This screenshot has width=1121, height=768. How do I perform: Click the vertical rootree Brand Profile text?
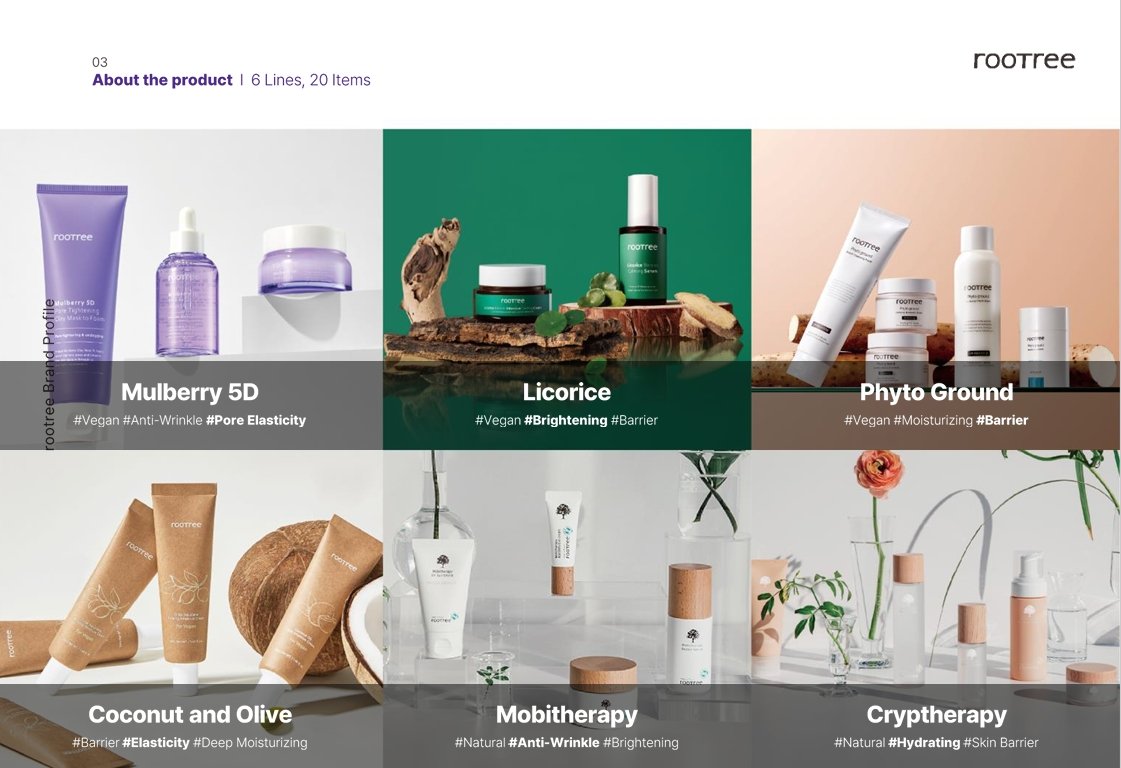click(49, 375)
